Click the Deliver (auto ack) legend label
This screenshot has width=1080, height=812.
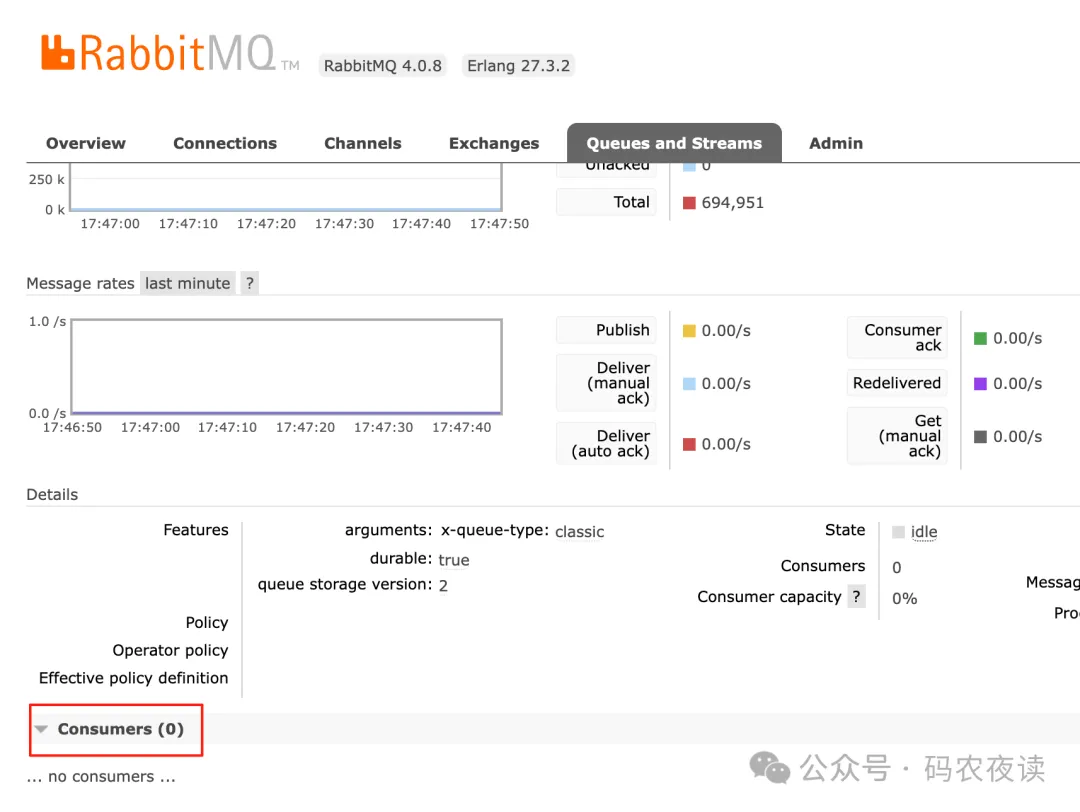(606, 444)
